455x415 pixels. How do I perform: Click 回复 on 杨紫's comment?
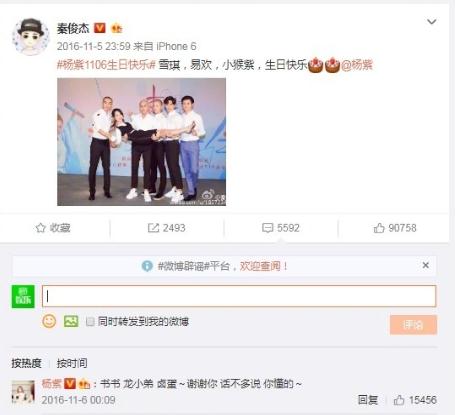pyautogui.click(x=368, y=400)
